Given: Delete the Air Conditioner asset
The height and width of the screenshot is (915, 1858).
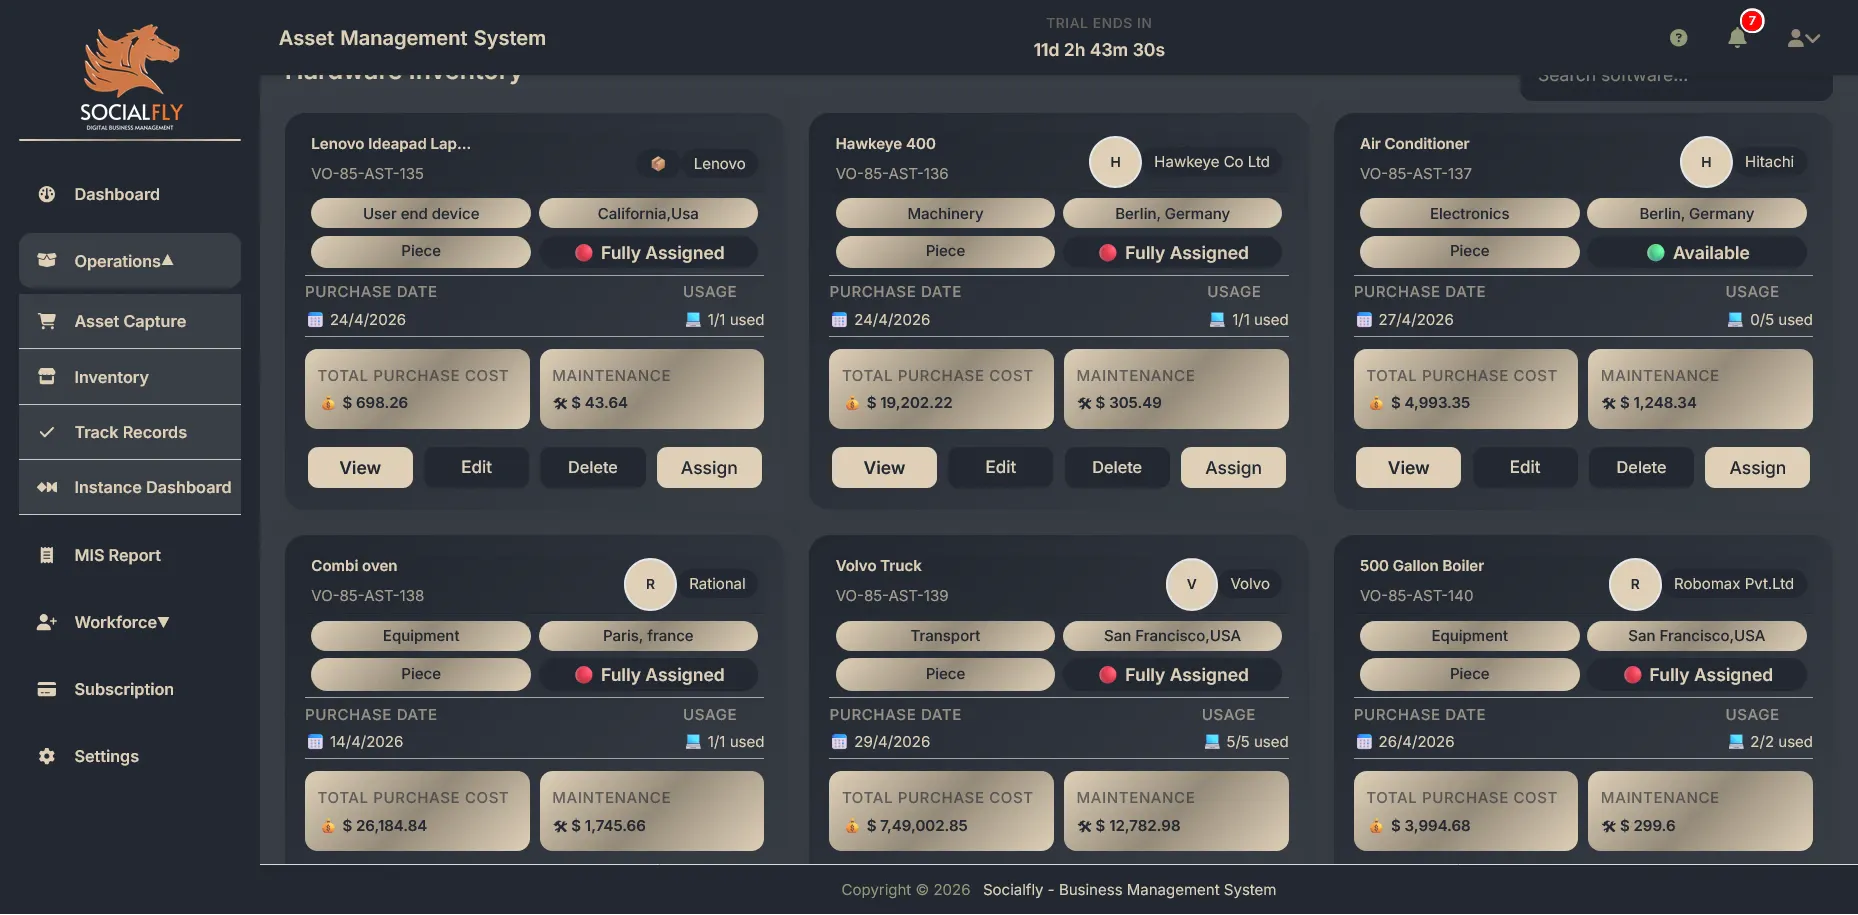Looking at the screenshot, I should click(x=1641, y=467).
